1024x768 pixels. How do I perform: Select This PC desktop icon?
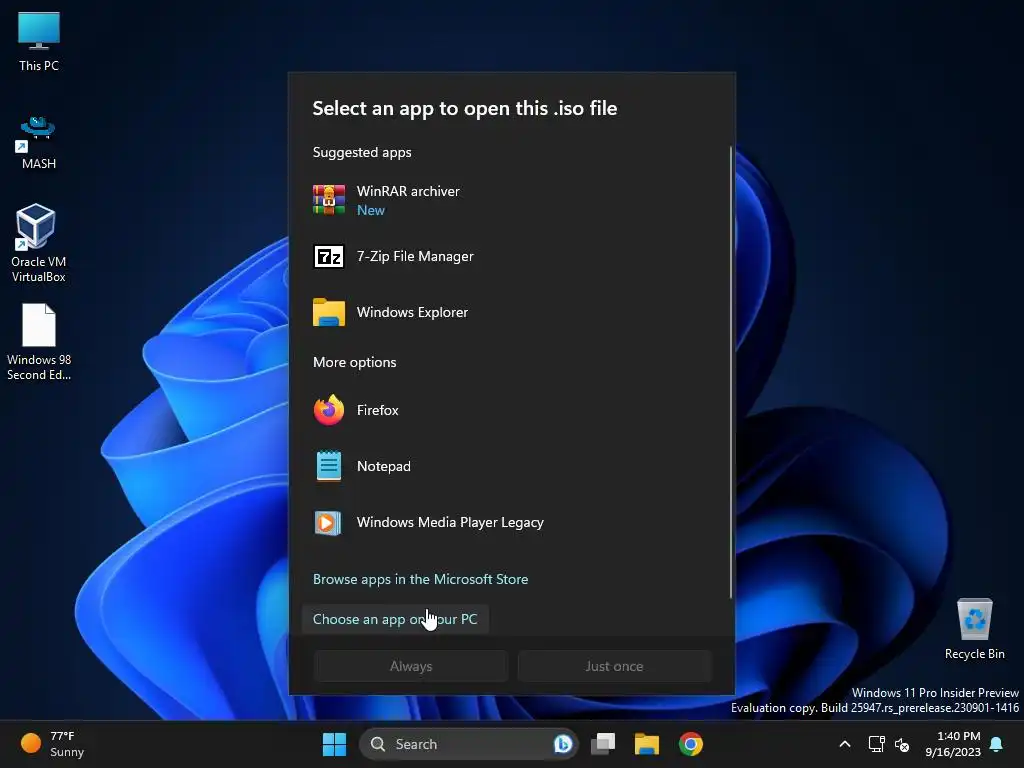[x=39, y=41]
